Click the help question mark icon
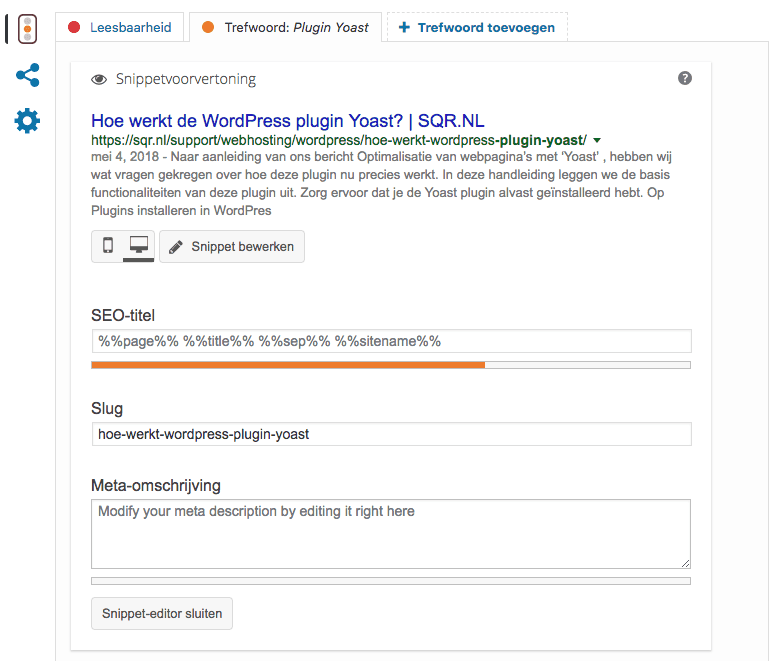773x661 pixels. coord(685,78)
